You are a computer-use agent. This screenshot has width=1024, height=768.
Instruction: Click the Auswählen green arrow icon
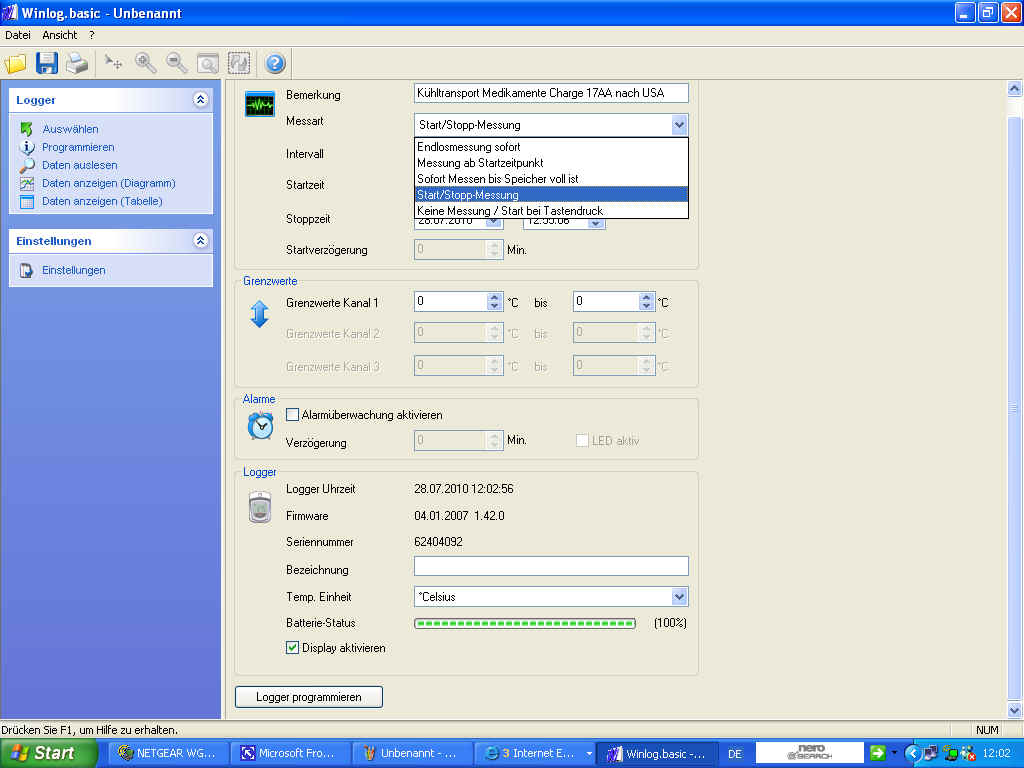[27, 129]
